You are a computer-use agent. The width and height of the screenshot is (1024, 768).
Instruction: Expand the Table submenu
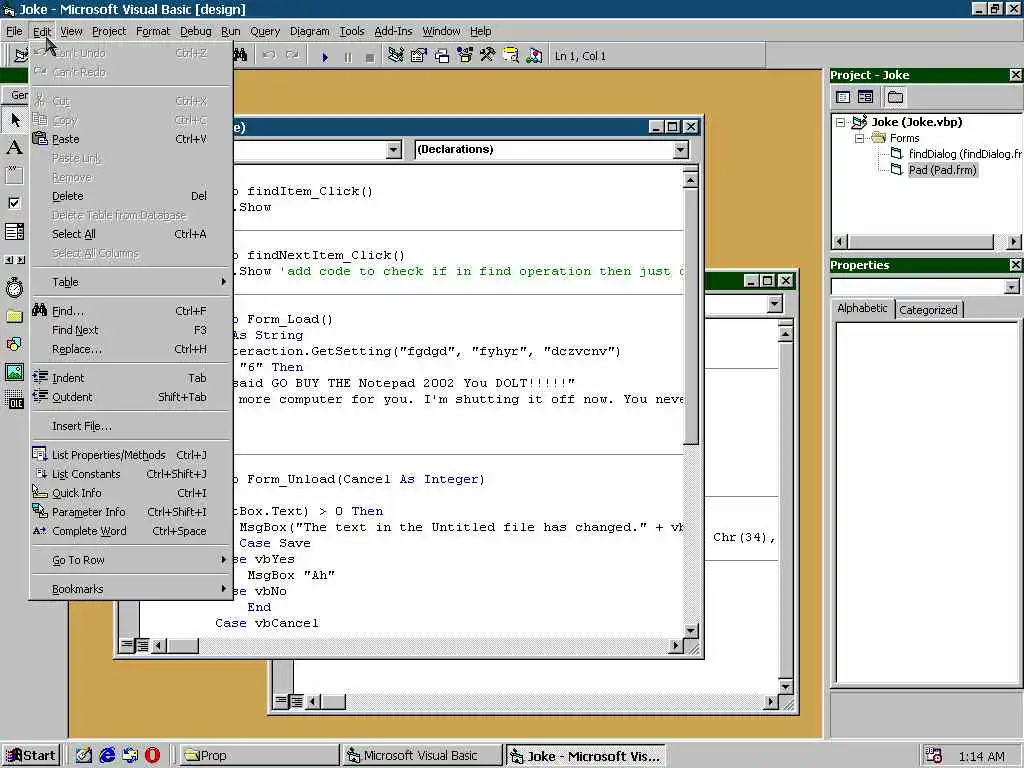pos(131,282)
